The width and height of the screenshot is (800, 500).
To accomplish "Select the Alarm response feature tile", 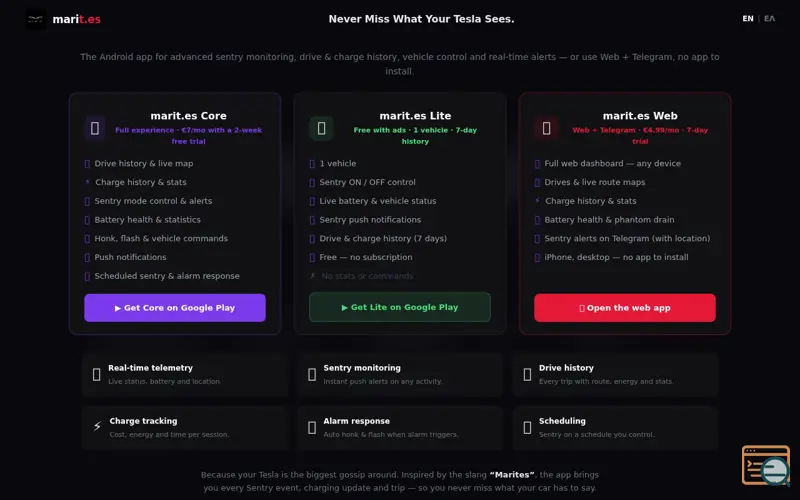I will 400,428.
